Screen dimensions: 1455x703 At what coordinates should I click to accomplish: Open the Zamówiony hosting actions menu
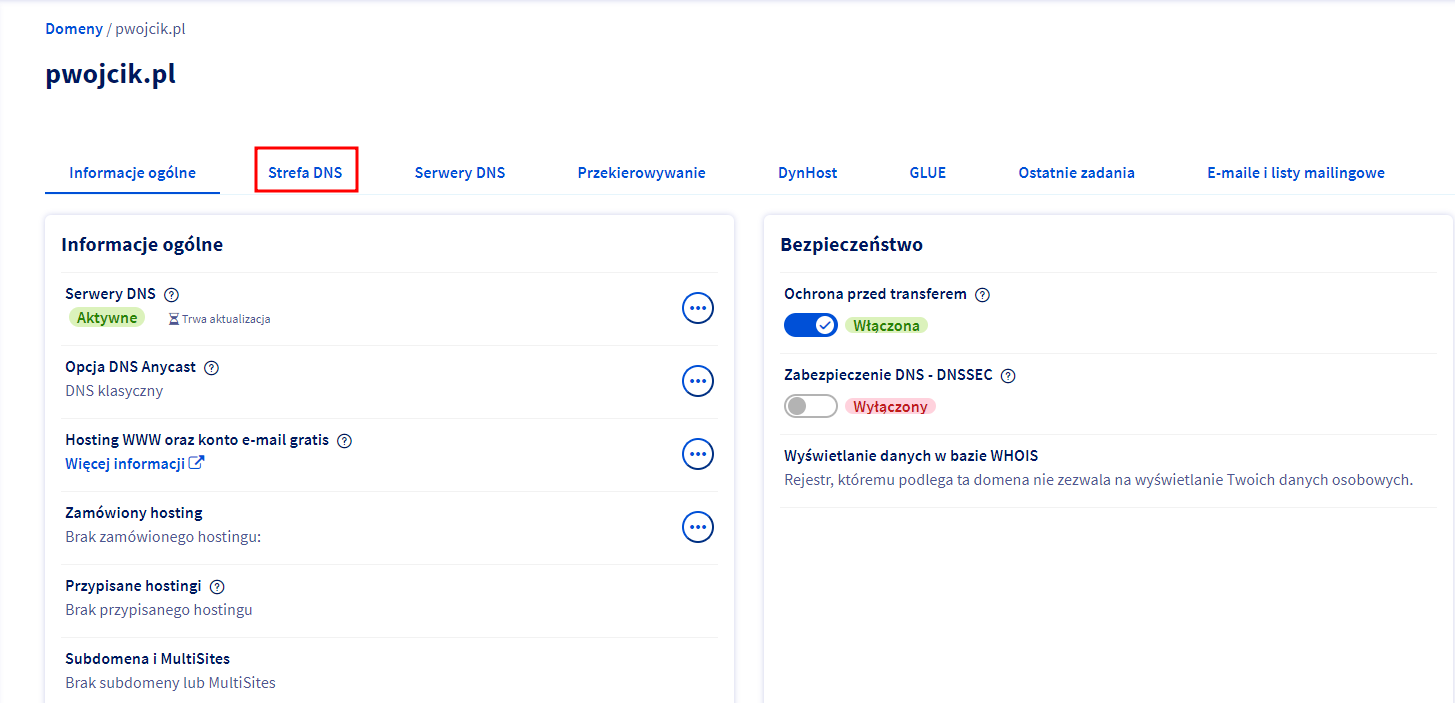(697, 526)
